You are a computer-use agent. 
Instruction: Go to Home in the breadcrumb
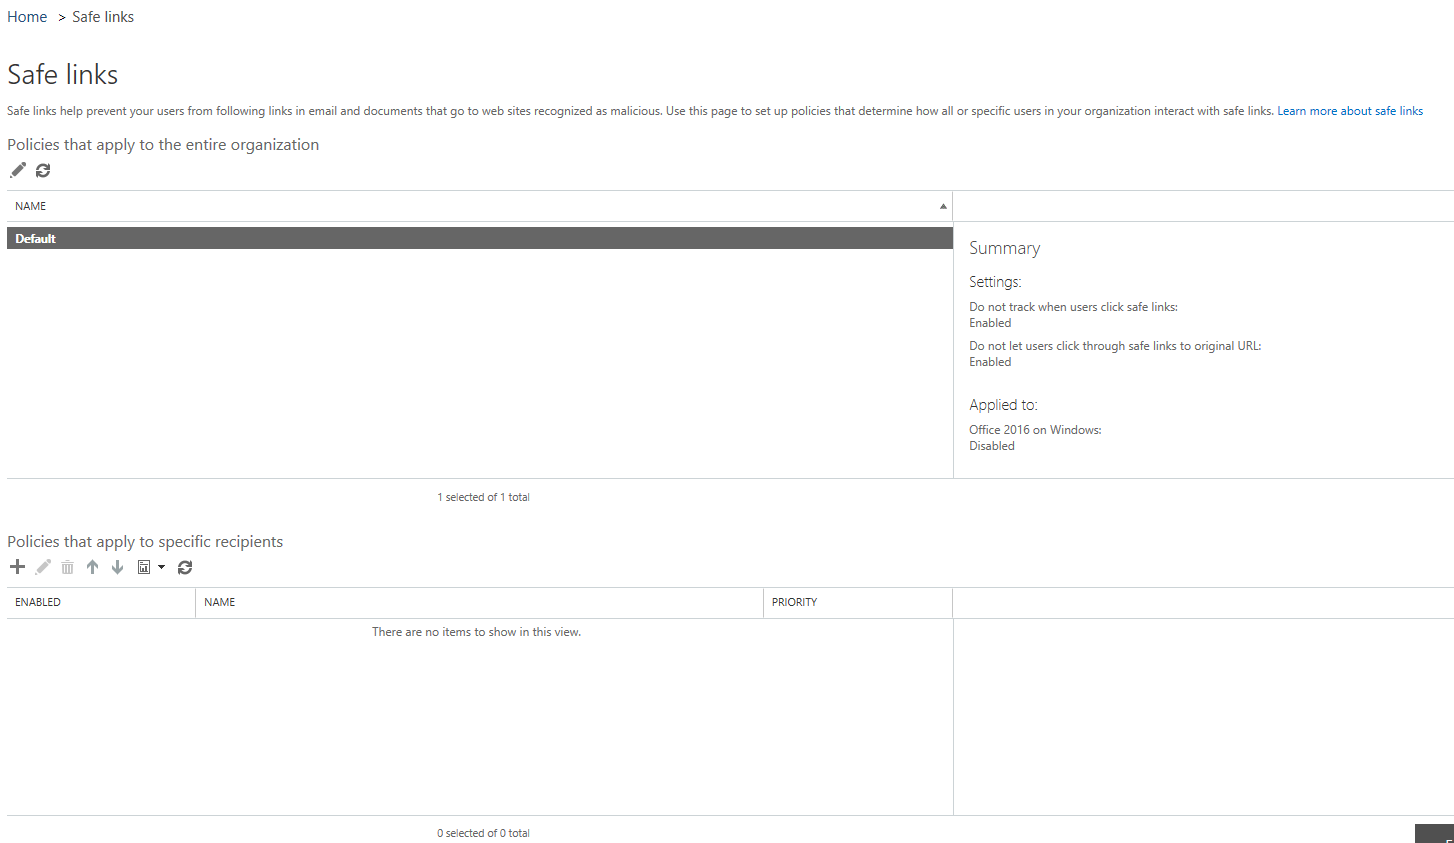[27, 17]
